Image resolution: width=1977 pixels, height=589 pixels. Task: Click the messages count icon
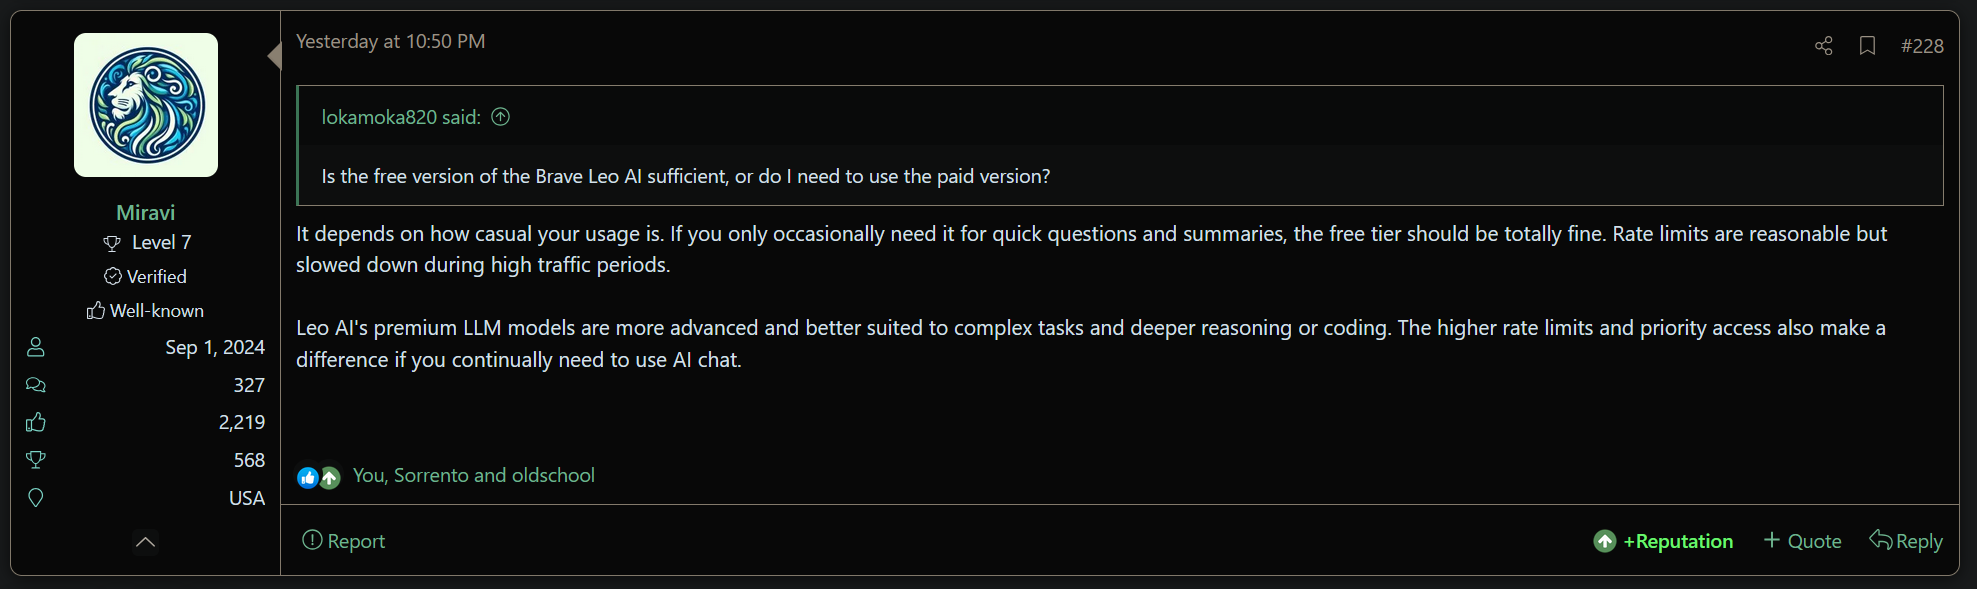pos(36,385)
